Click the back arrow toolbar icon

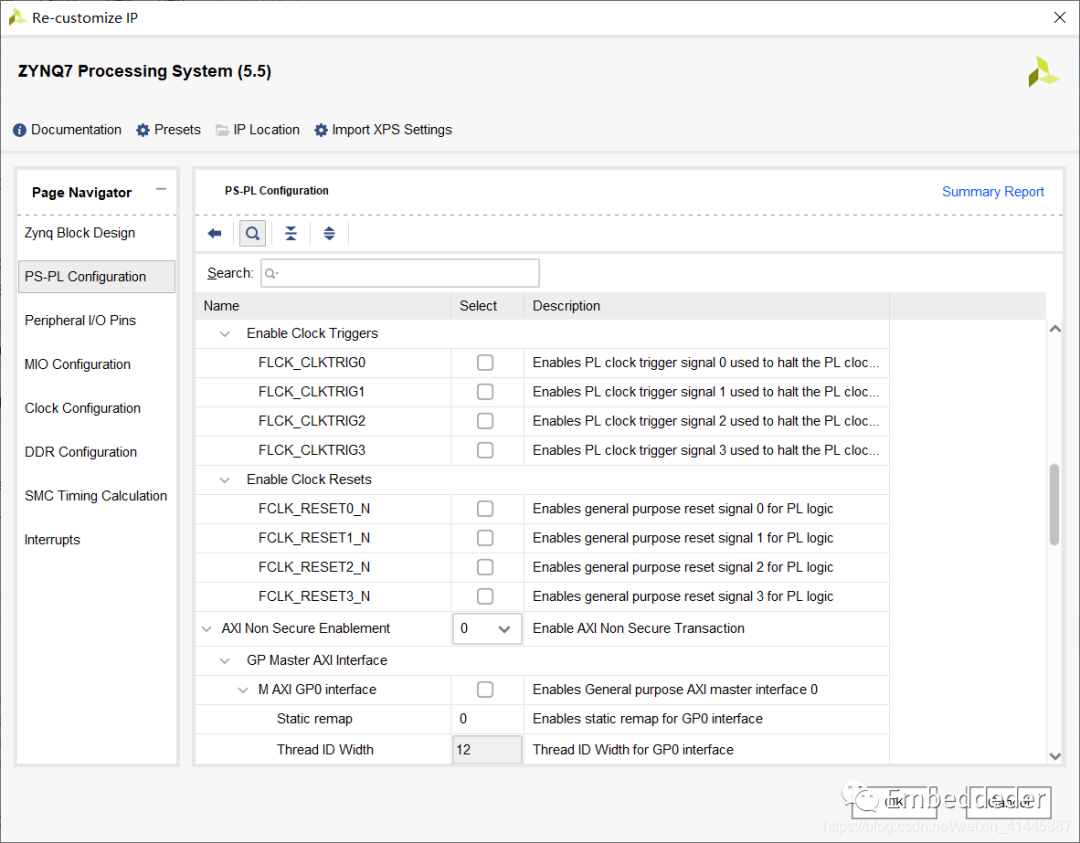[214, 233]
